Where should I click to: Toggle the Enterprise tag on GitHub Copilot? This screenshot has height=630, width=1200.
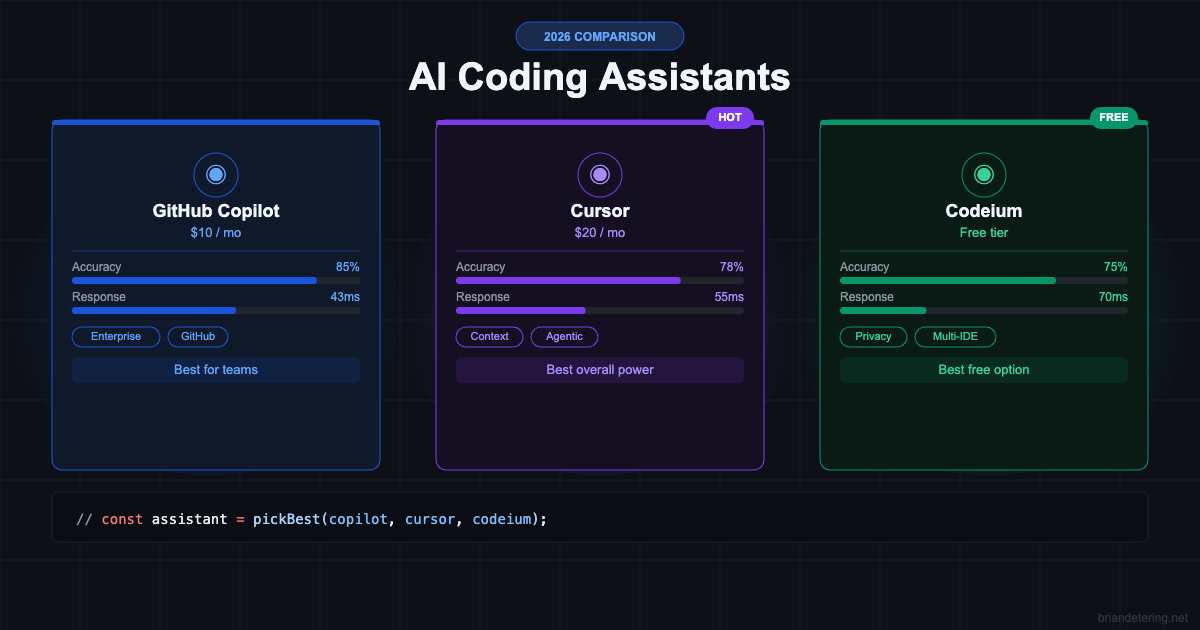pyautogui.click(x=116, y=337)
